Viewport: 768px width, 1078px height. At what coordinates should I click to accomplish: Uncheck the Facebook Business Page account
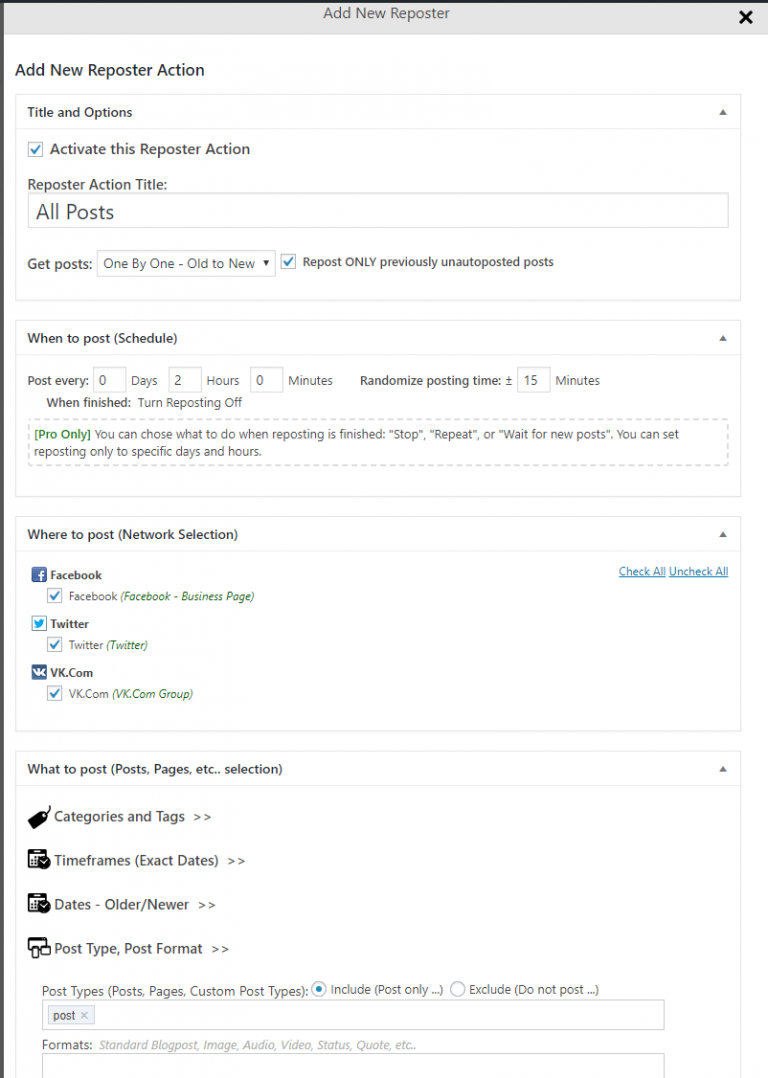click(x=54, y=596)
